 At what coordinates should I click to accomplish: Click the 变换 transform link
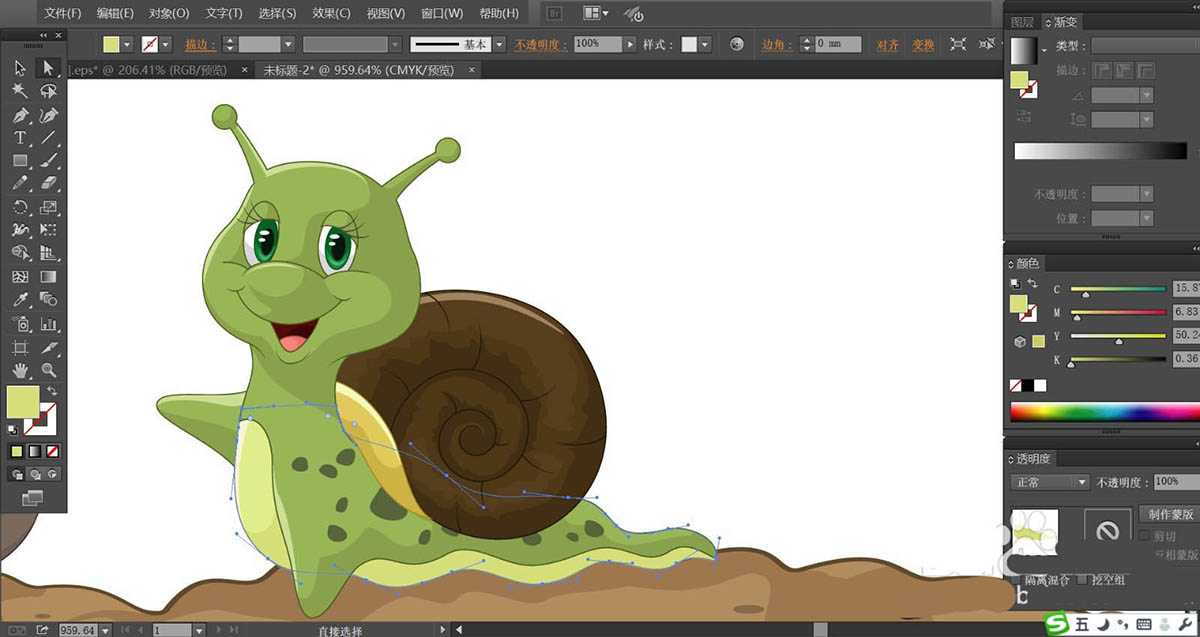(x=923, y=45)
